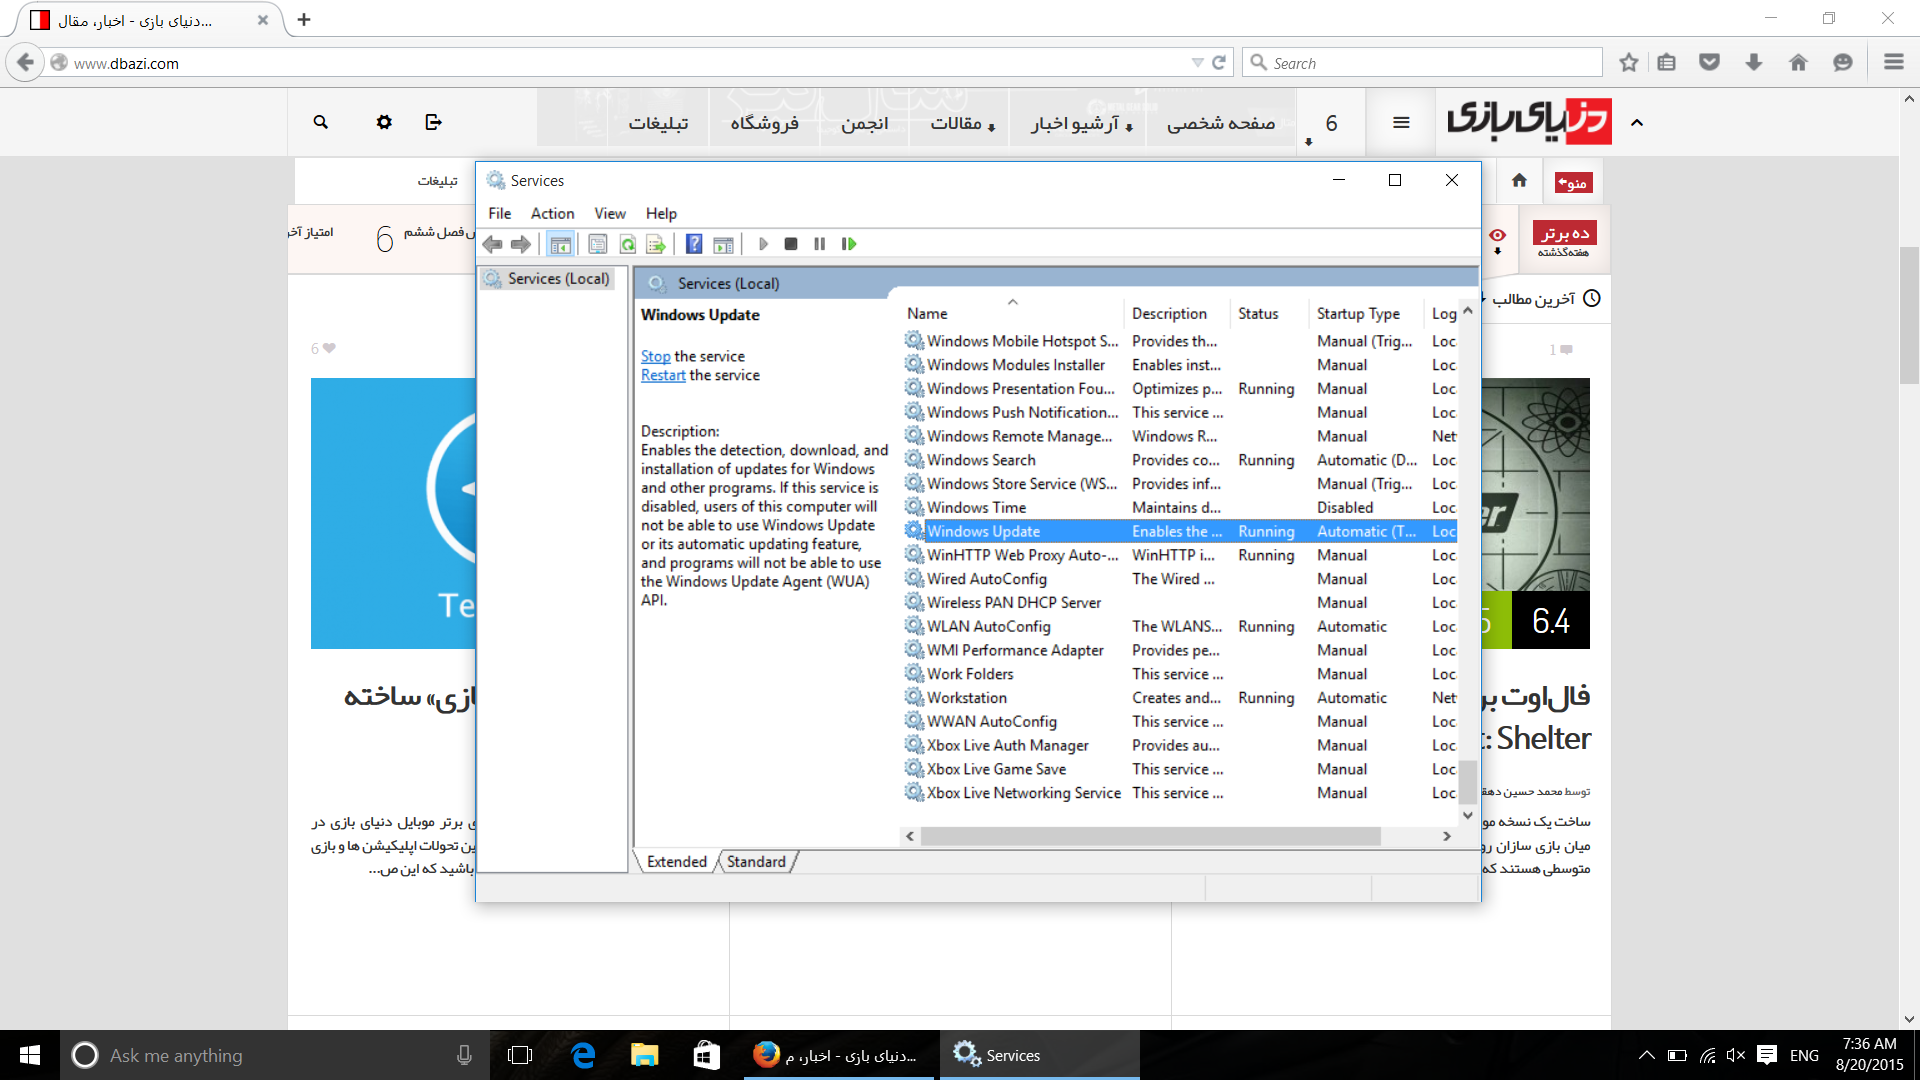Open the Action menu

(552, 213)
